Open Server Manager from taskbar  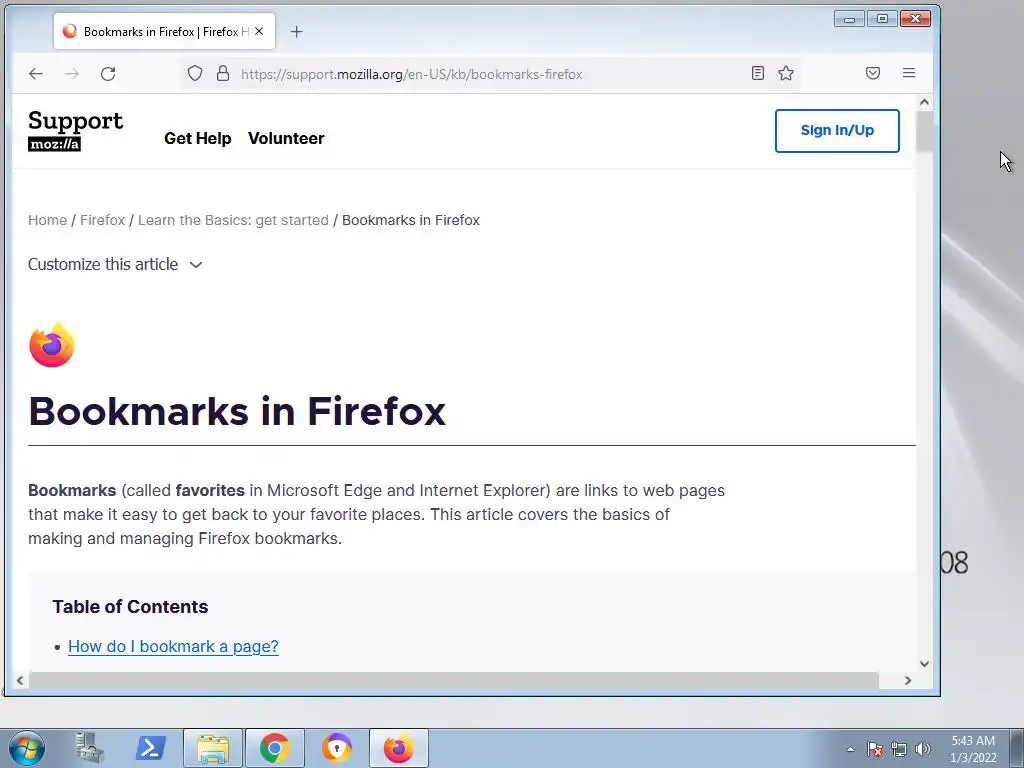coord(89,748)
